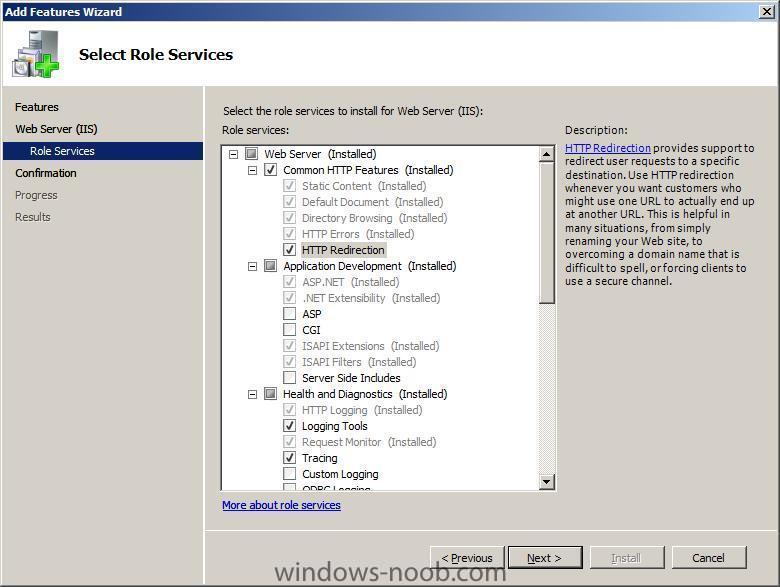Click the role services scrollbar thumb
The height and width of the screenshot is (587, 780).
(x=547, y=232)
